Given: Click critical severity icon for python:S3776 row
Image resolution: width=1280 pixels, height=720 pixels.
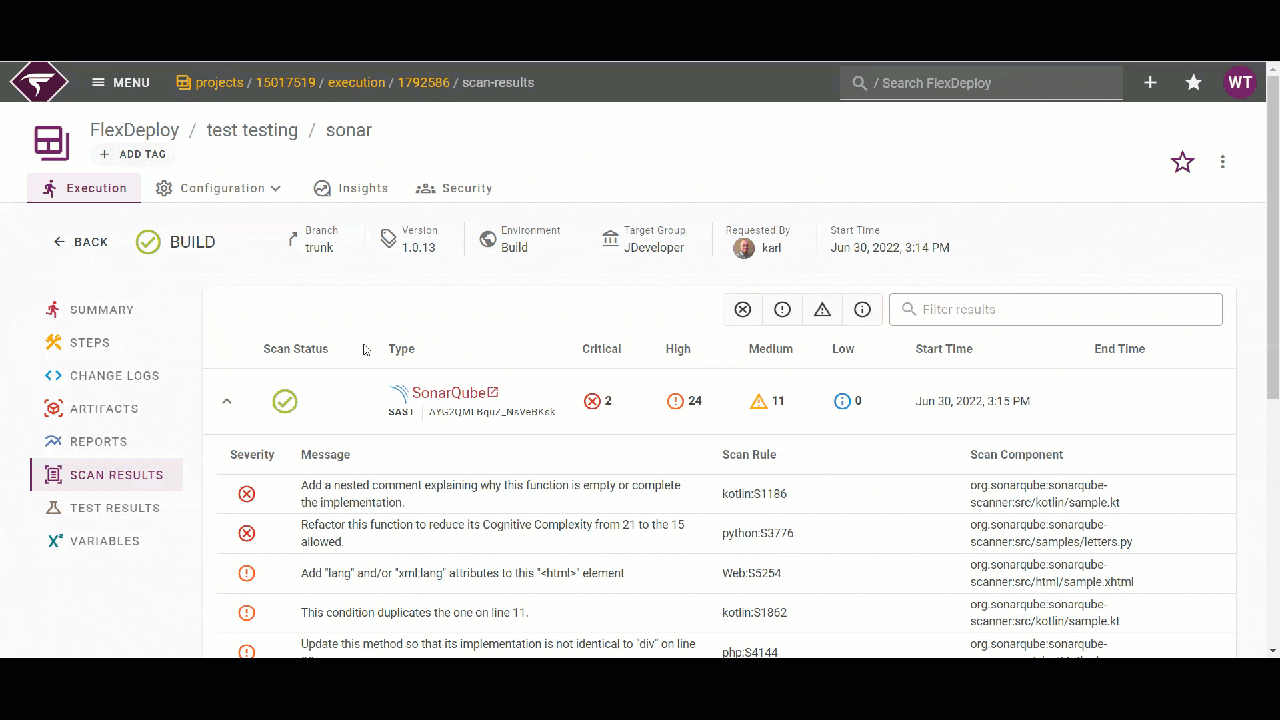Looking at the screenshot, I should (247, 533).
